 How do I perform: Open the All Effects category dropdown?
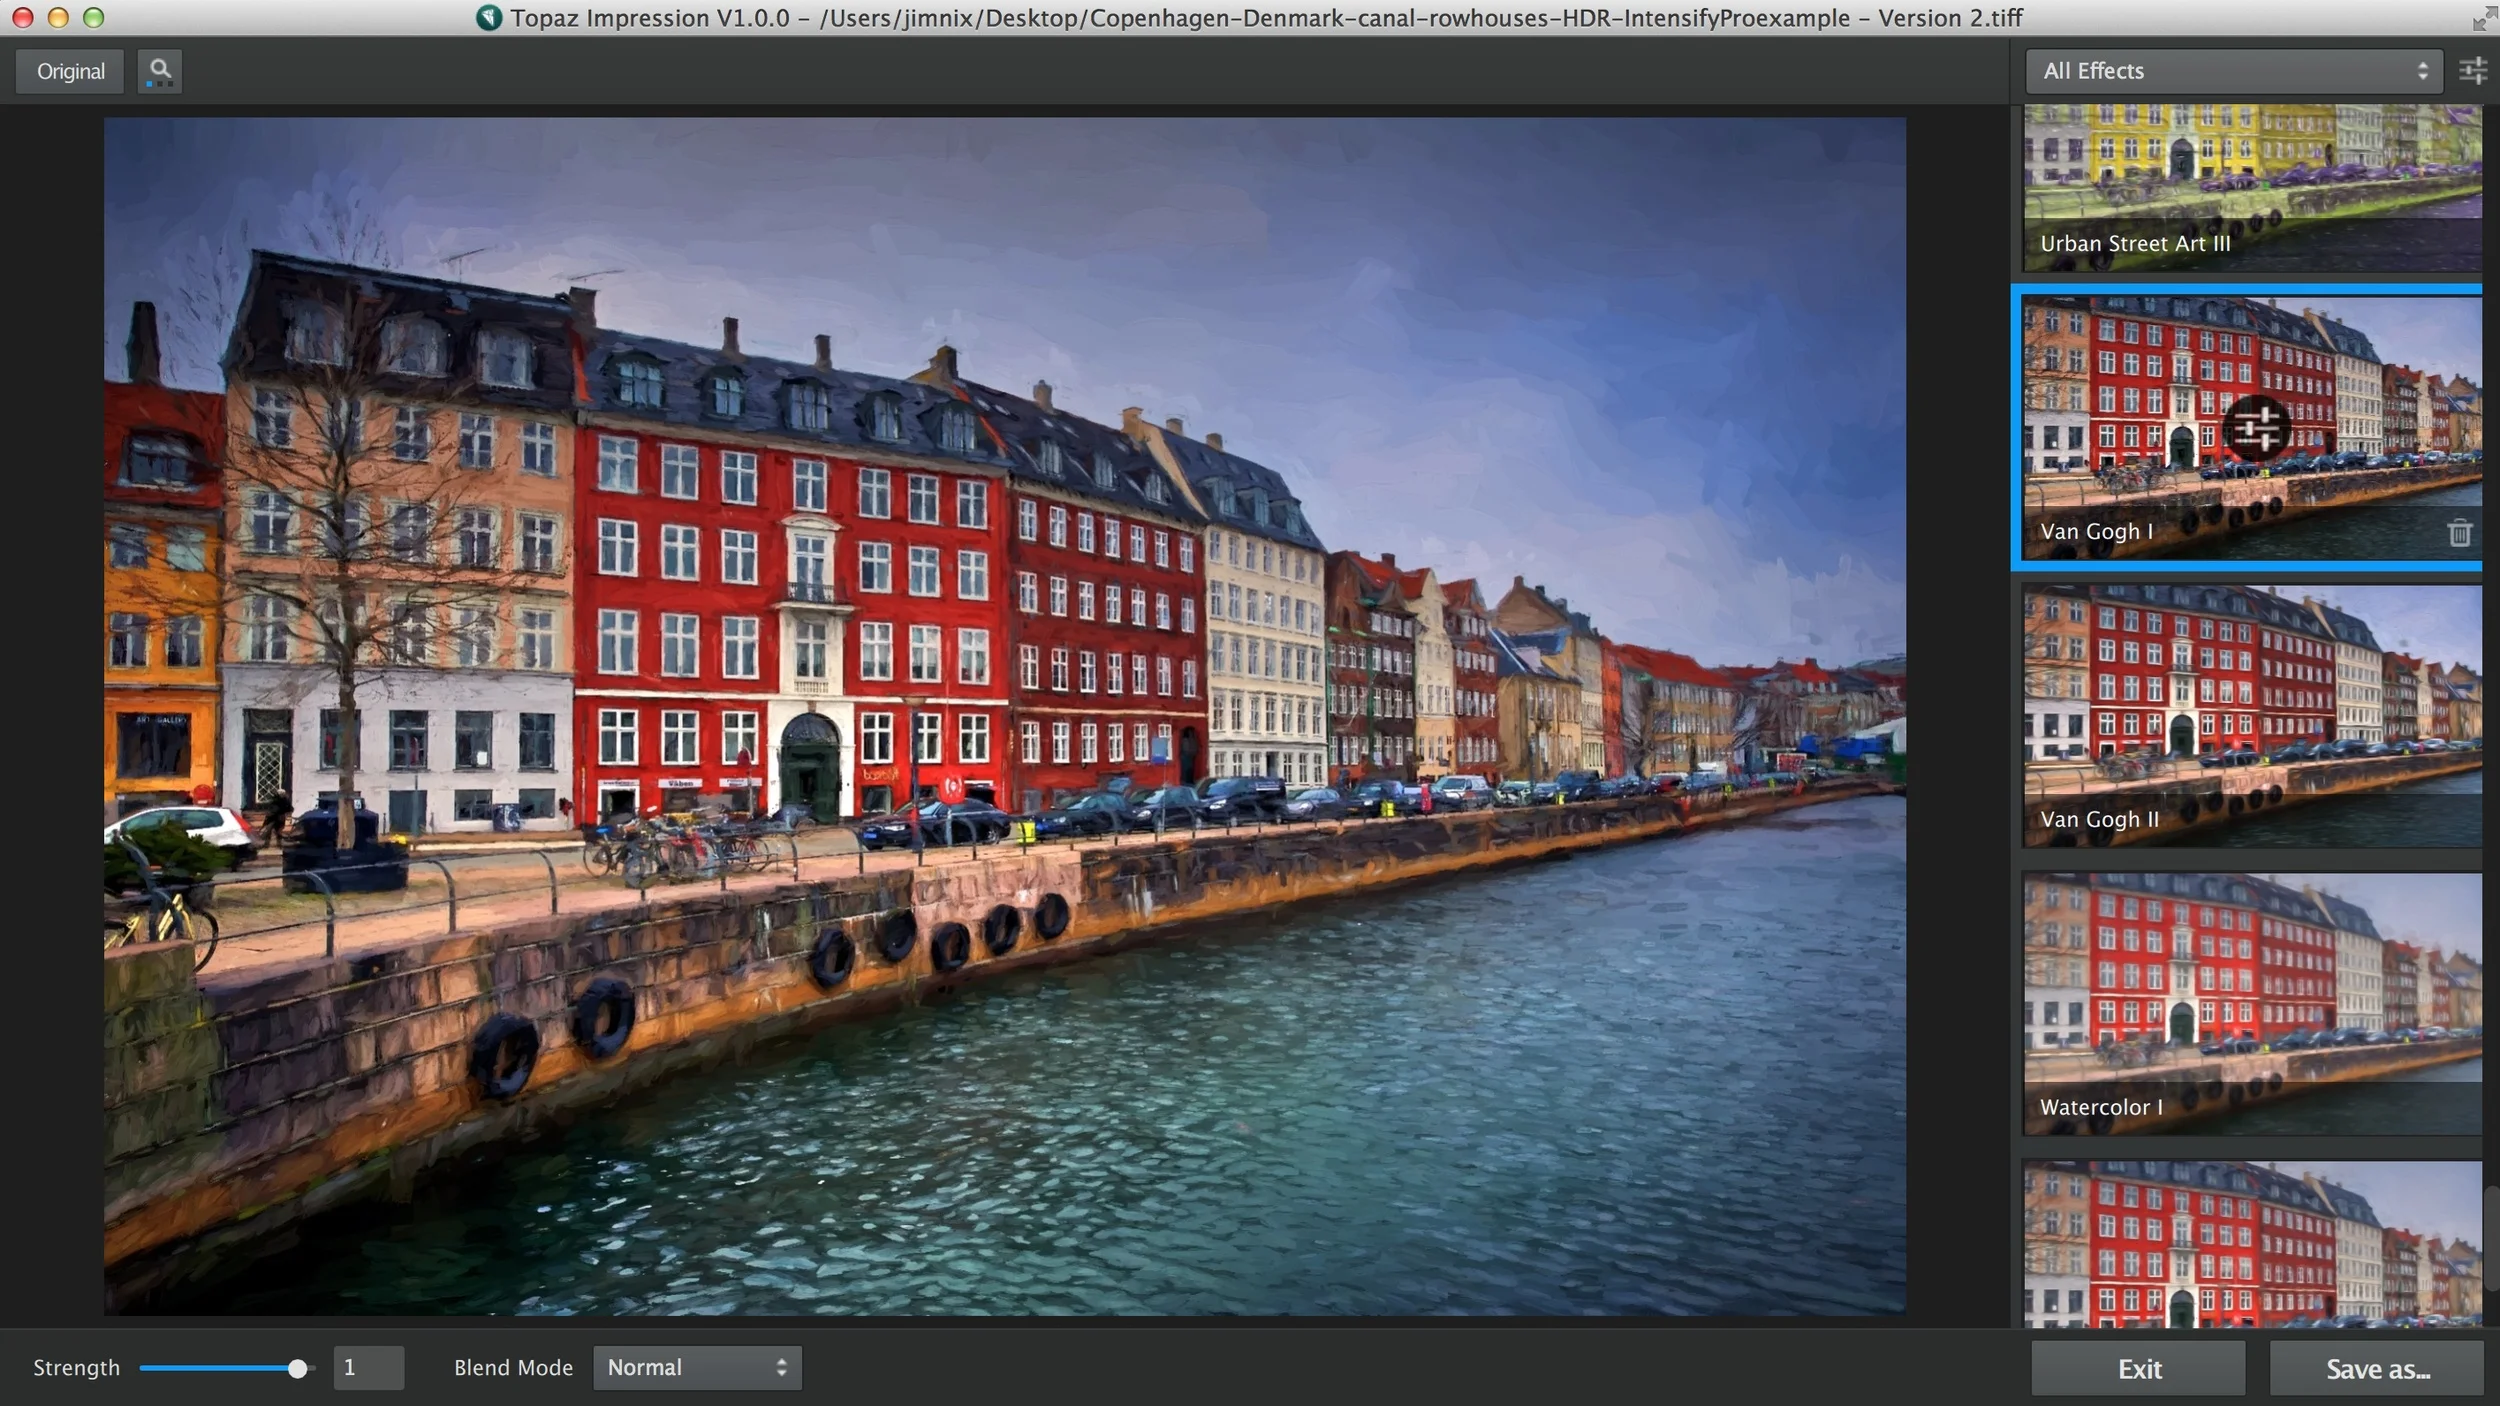2233,71
